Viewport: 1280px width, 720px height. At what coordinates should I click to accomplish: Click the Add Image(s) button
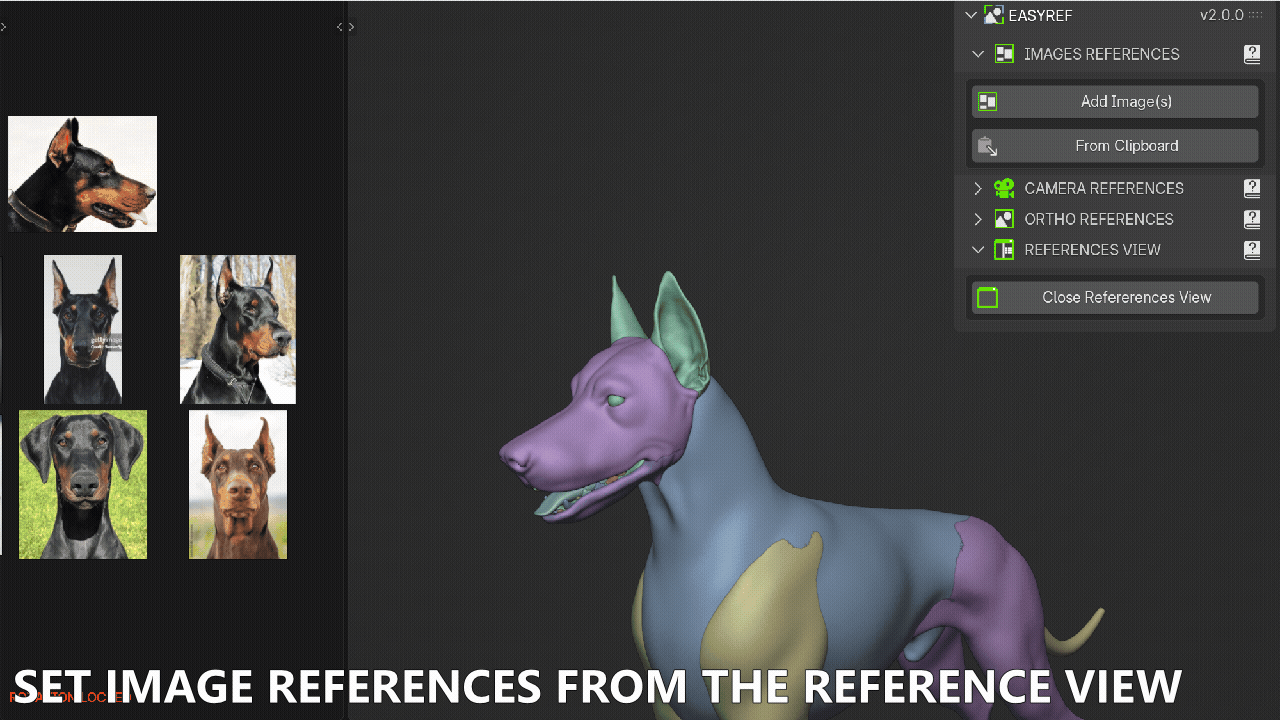tap(1114, 101)
